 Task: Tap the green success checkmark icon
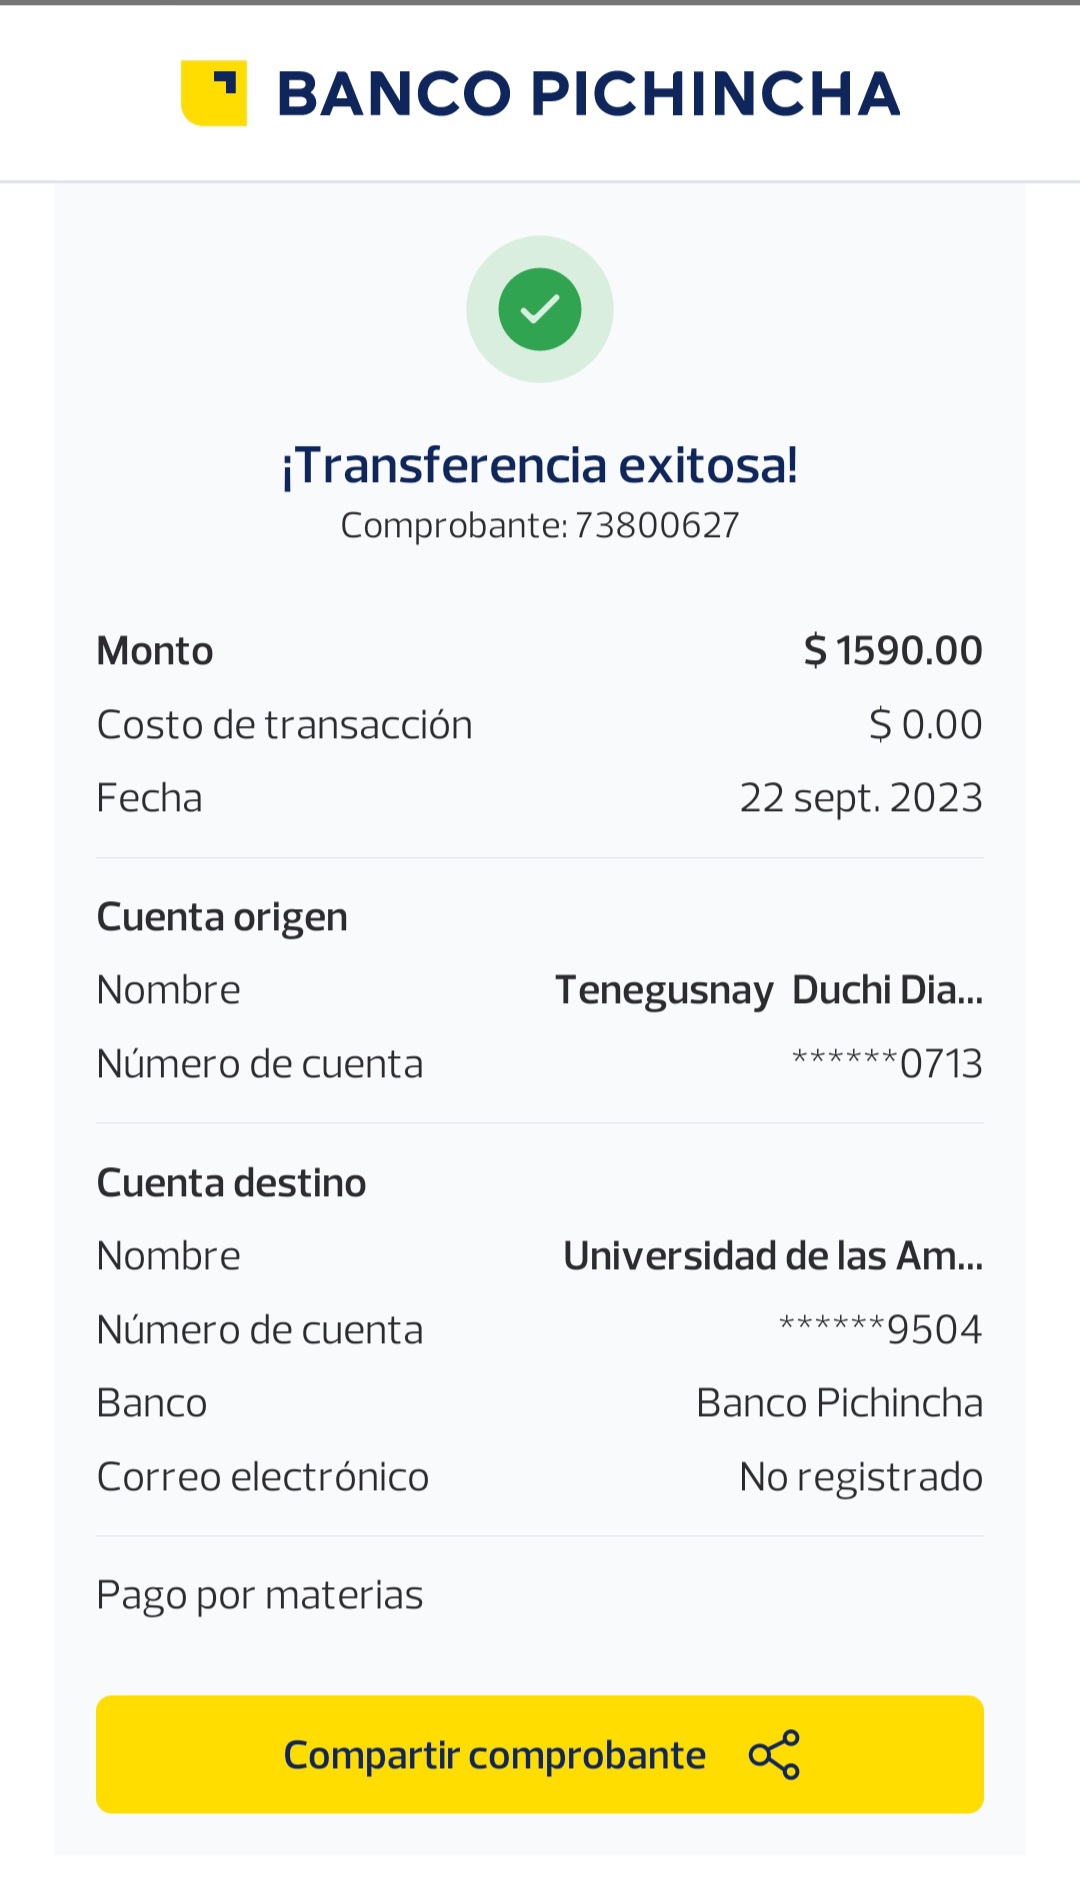(x=540, y=309)
